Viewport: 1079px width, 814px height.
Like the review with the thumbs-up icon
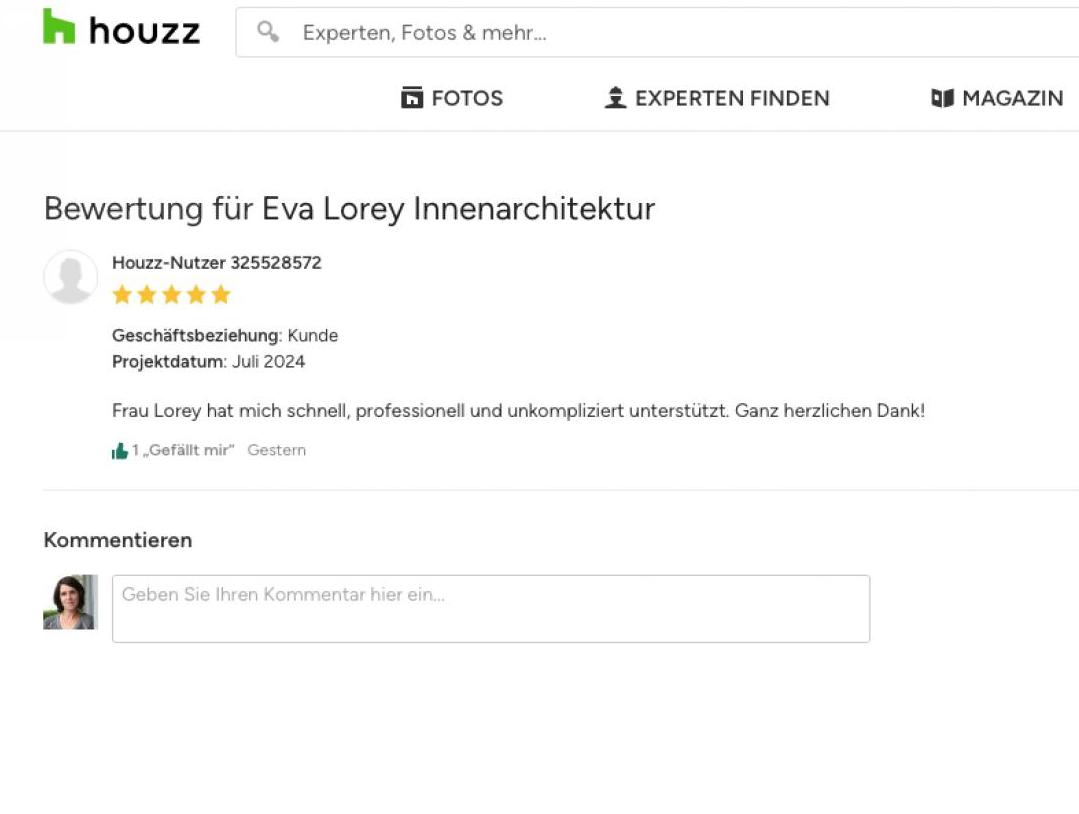120,451
